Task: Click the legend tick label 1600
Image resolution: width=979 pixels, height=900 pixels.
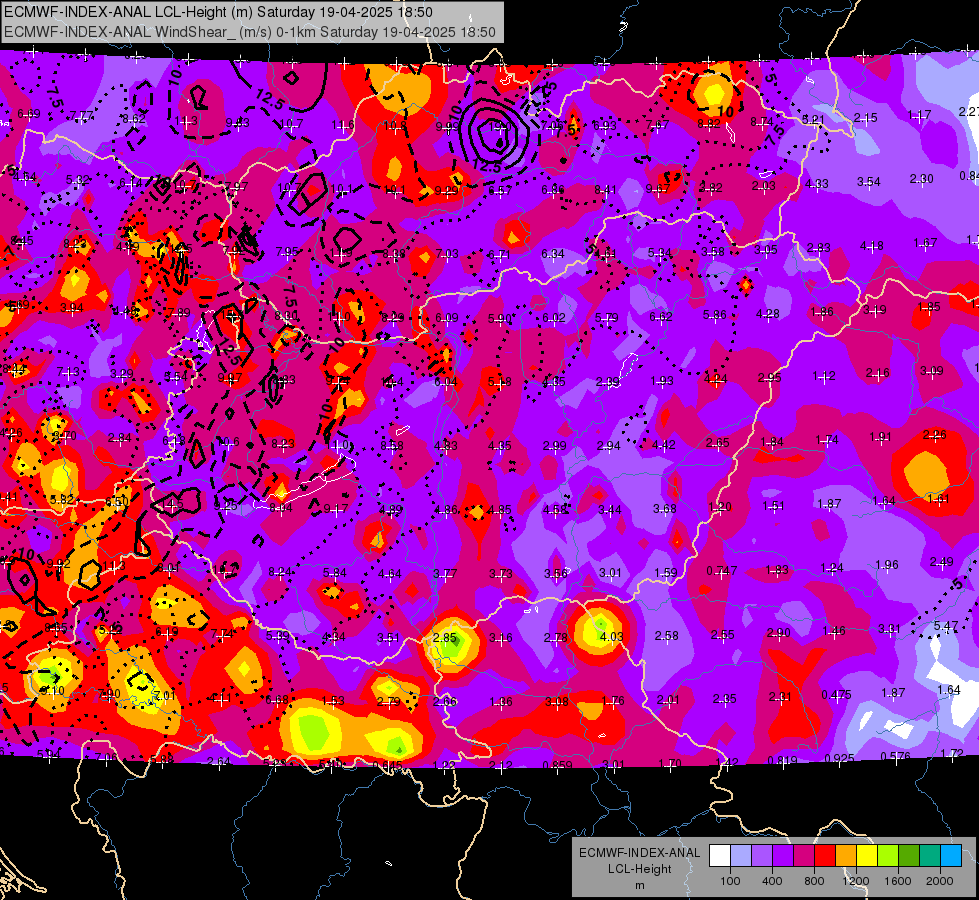Action: [x=897, y=881]
